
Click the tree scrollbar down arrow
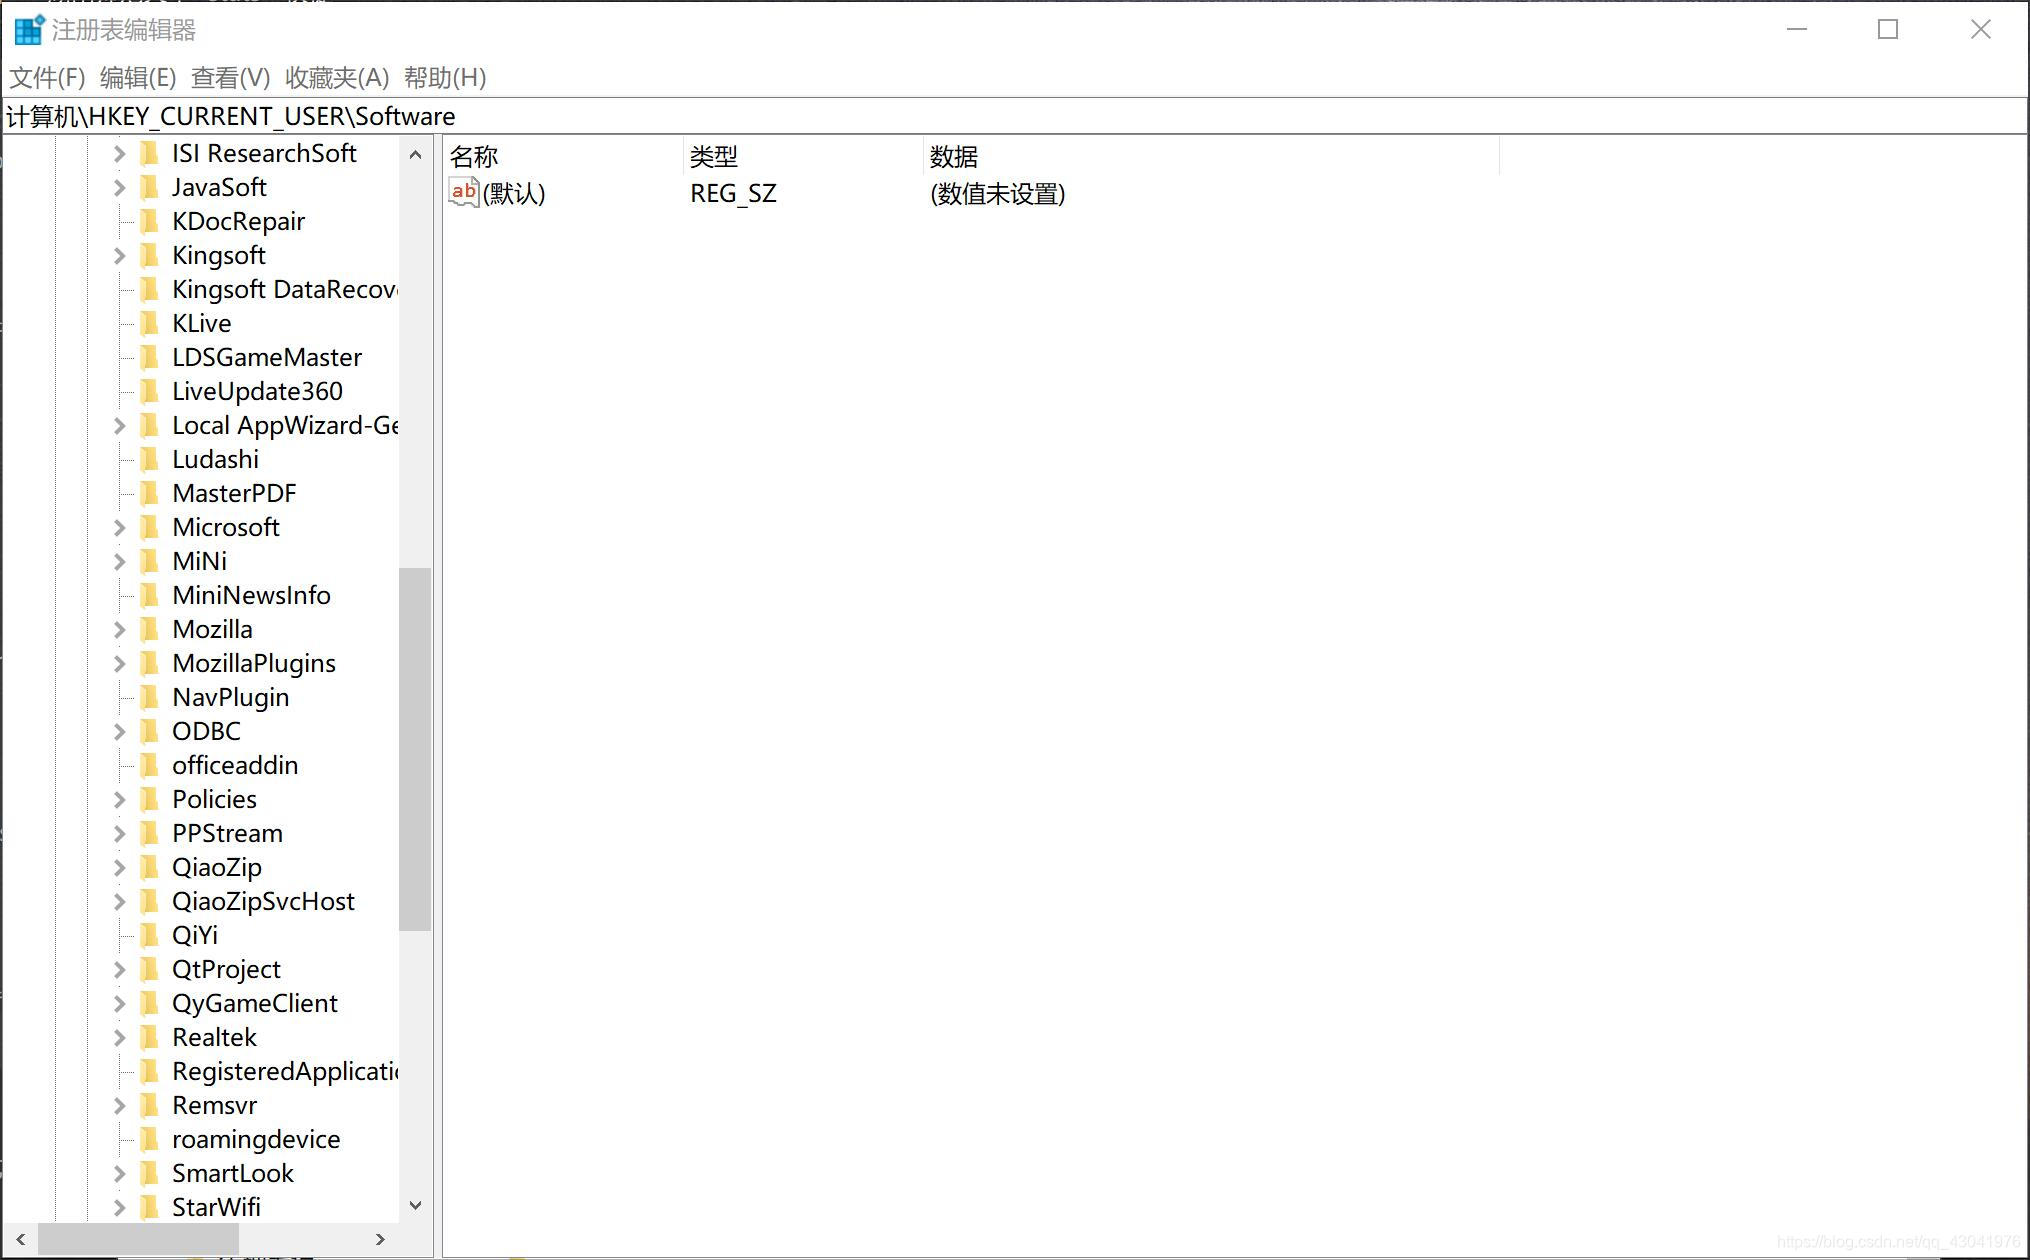point(415,1206)
